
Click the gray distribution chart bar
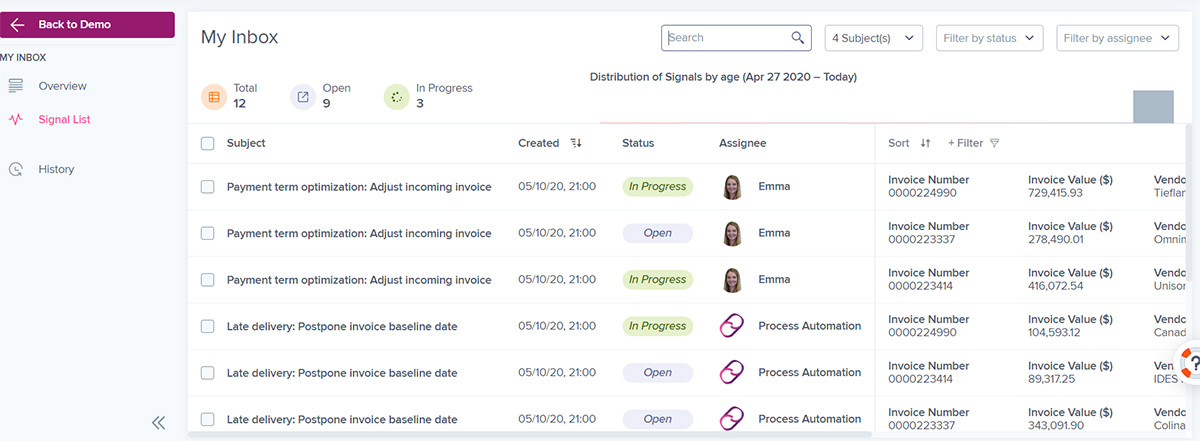[x=1153, y=107]
